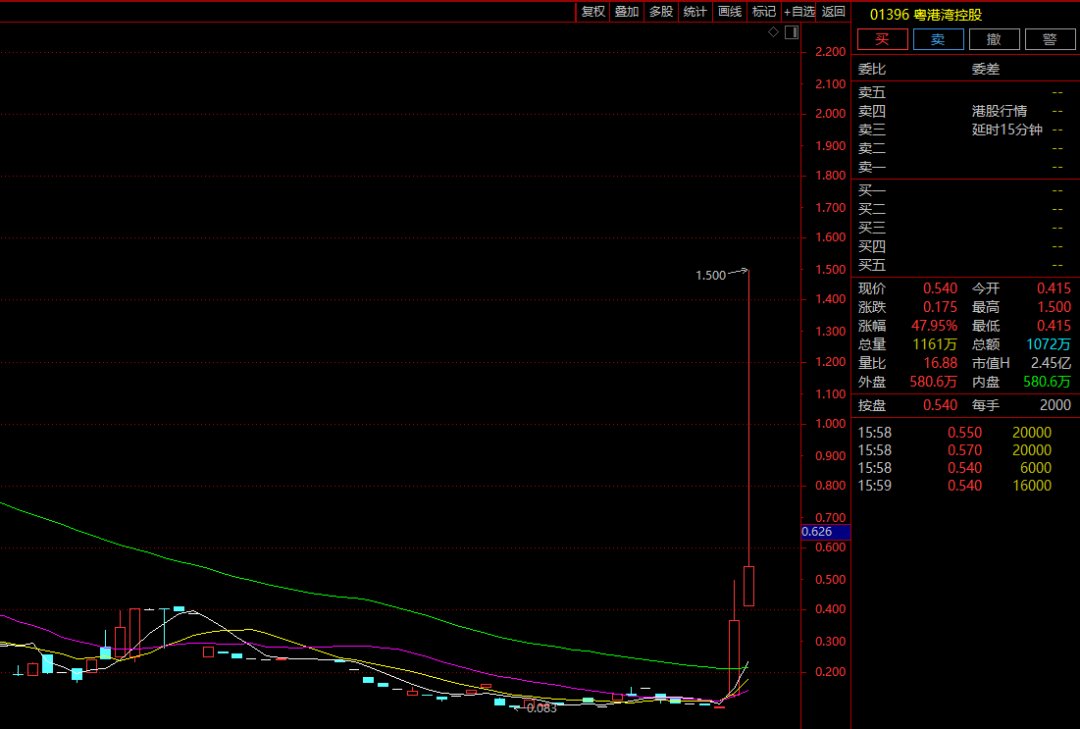Click the 2.200 price axis label

click(830, 52)
